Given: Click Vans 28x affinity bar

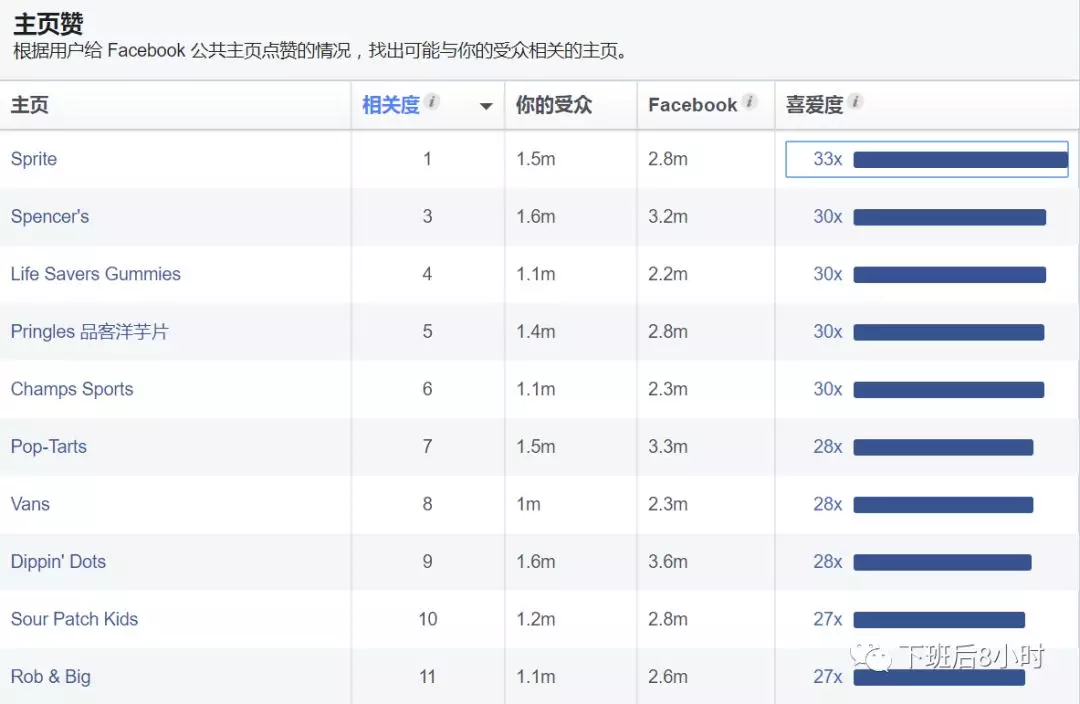Looking at the screenshot, I should point(943,505).
